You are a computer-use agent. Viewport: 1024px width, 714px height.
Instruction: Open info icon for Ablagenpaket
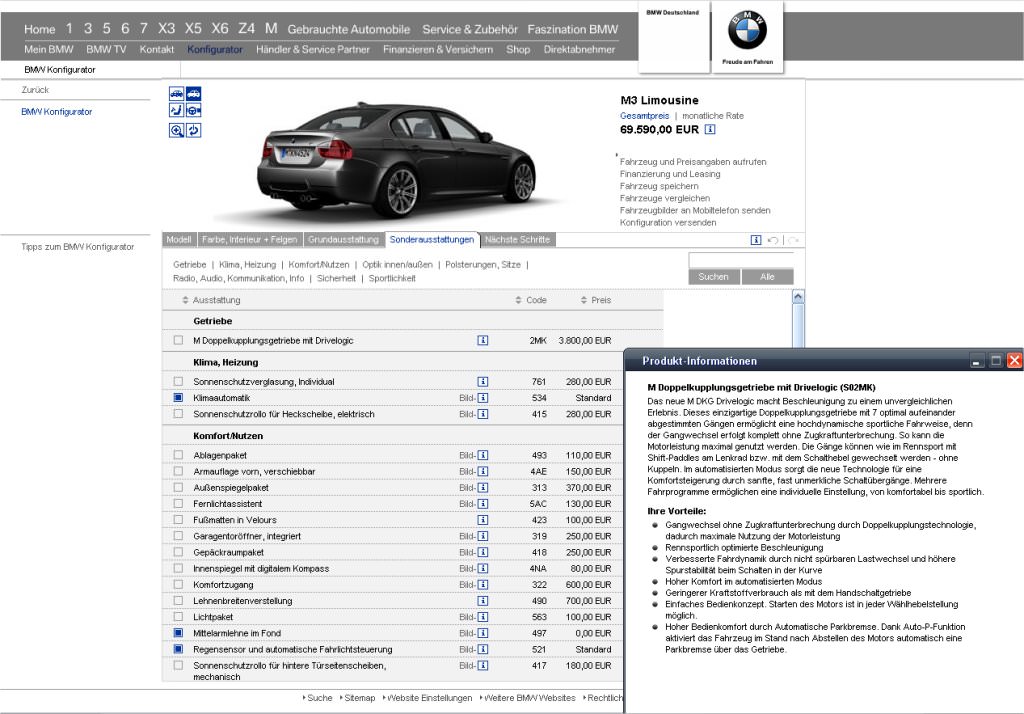pyautogui.click(x=483, y=455)
